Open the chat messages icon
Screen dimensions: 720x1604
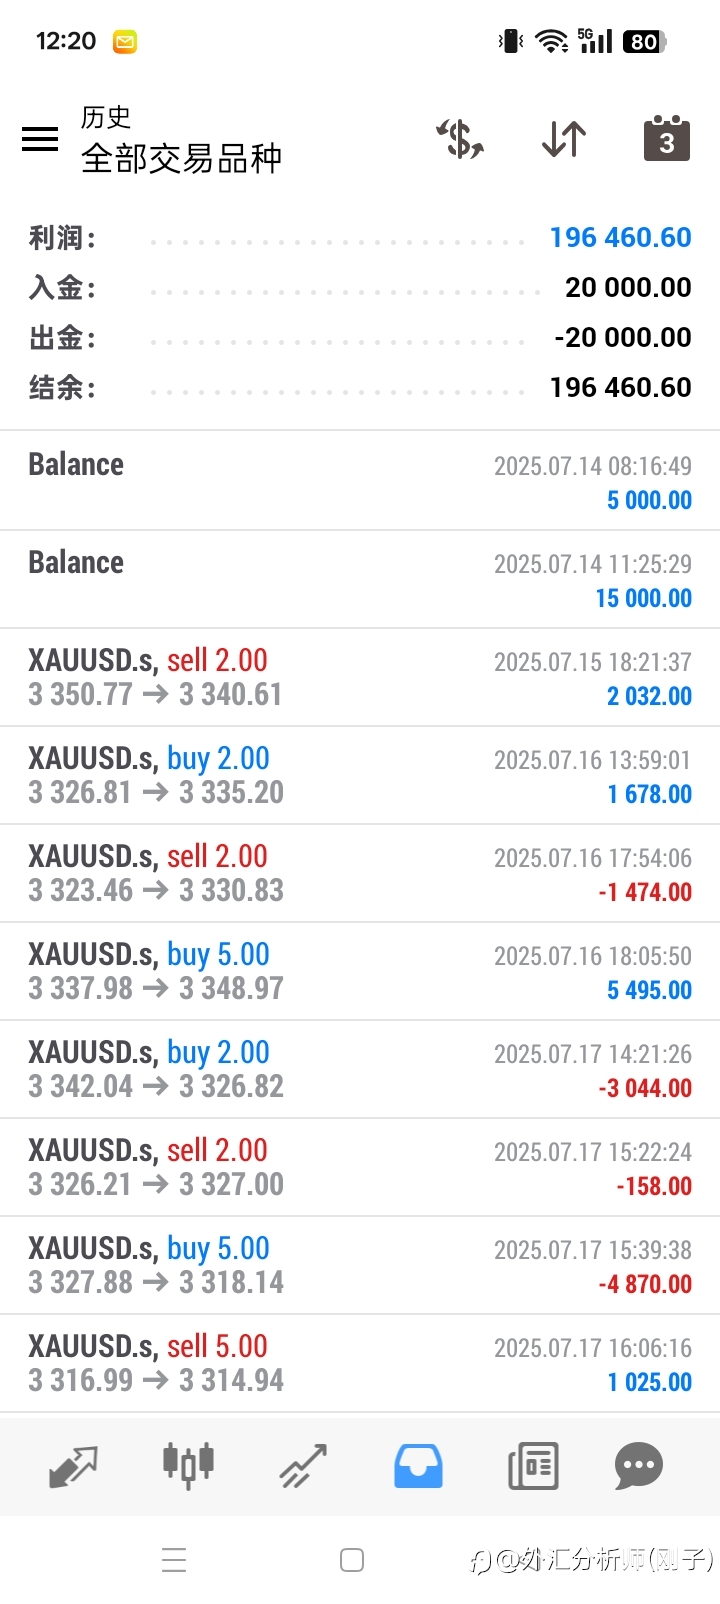pyautogui.click(x=639, y=1466)
